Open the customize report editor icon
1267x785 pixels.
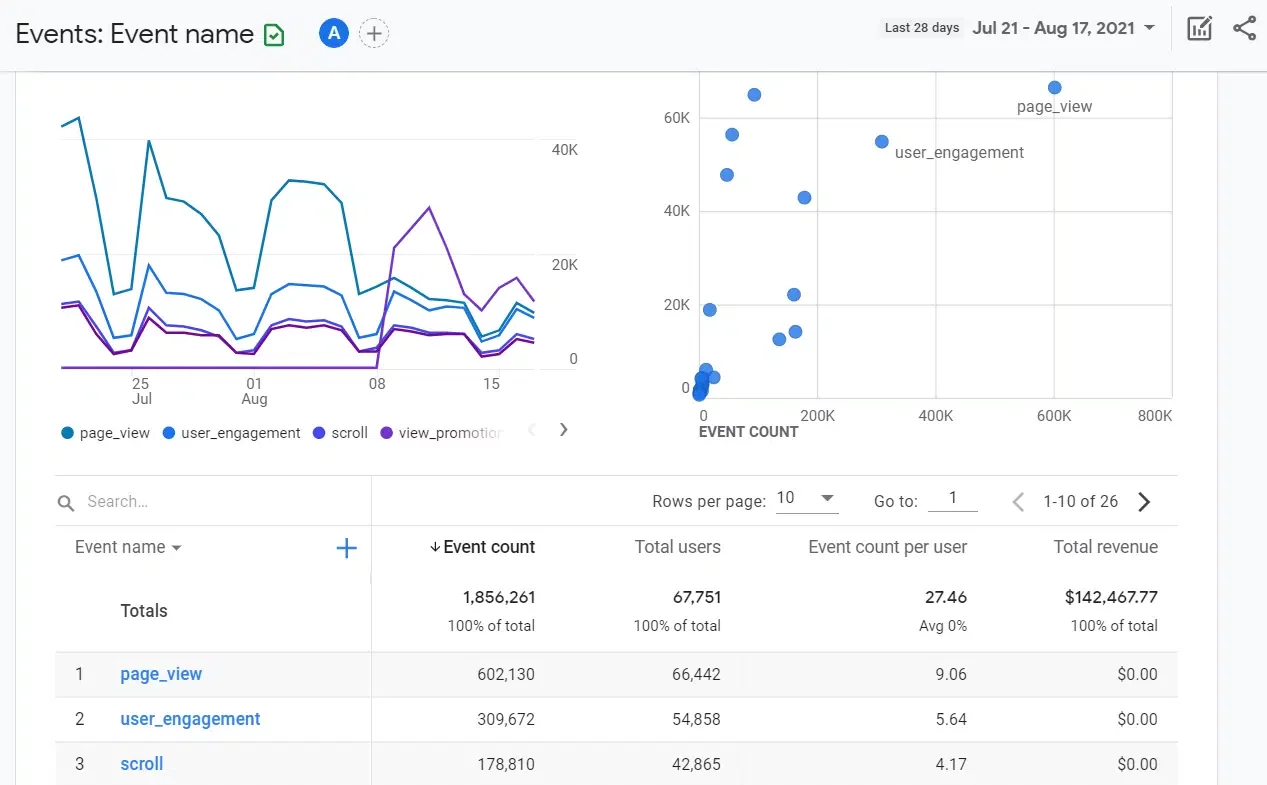coord(1199,28)
